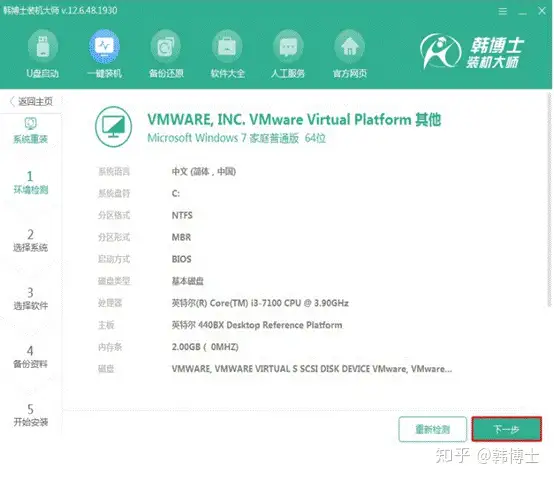The width and height of the screenshot is (554, 479).
Task: Click the 内存条 memory label
Action: pyautogui.click(x=110, y=347)
